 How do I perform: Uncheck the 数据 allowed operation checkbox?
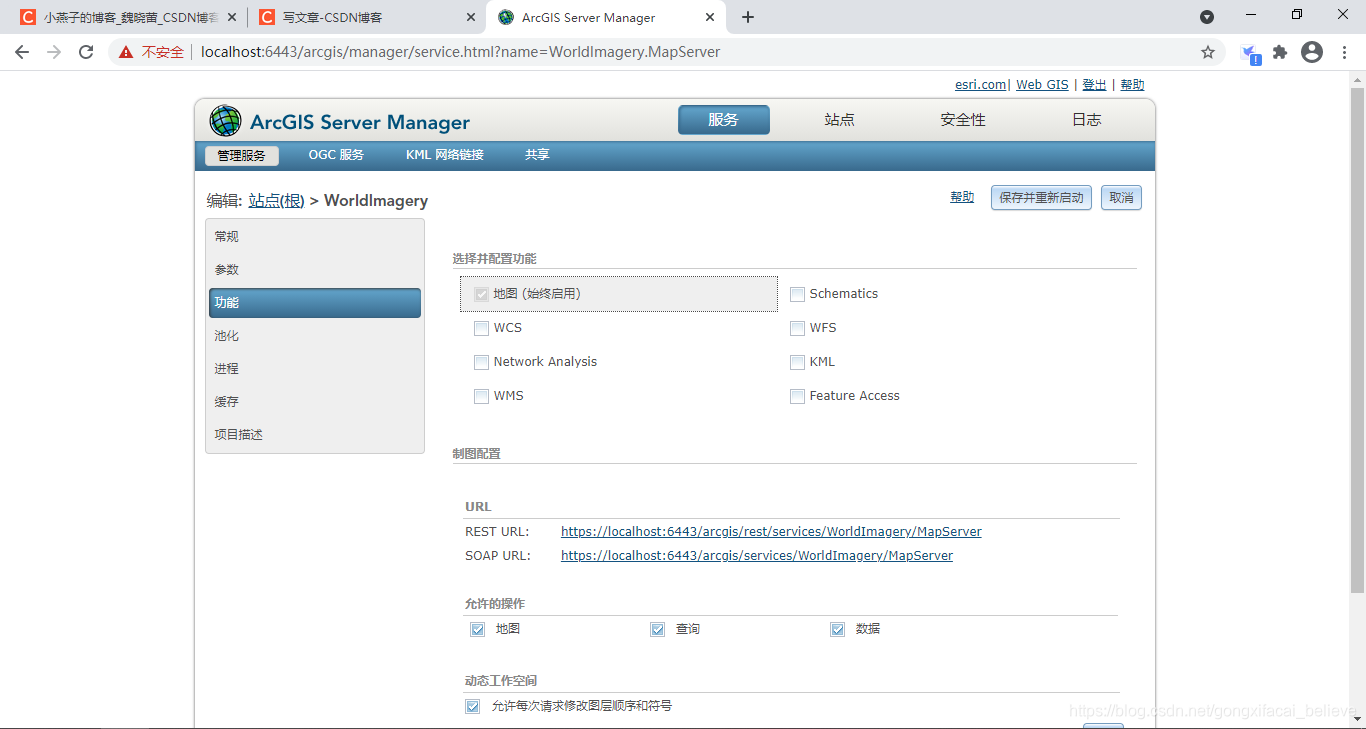click(837, 630)
